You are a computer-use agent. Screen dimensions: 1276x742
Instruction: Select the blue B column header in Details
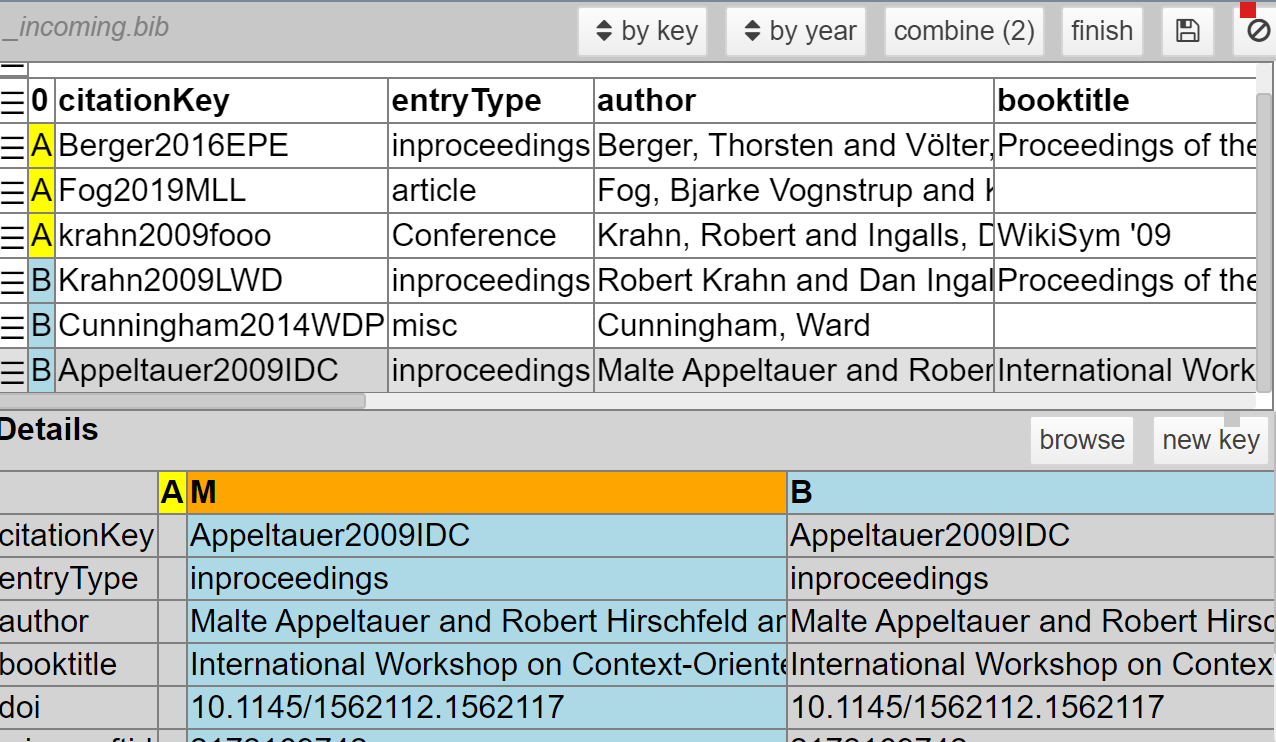tap(1030, 492)
